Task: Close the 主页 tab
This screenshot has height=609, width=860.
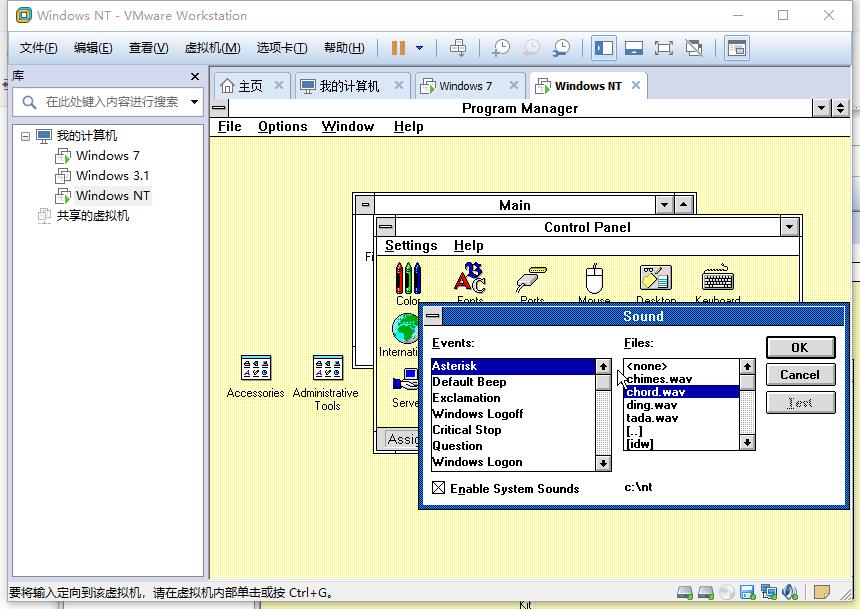Action: 279,86
